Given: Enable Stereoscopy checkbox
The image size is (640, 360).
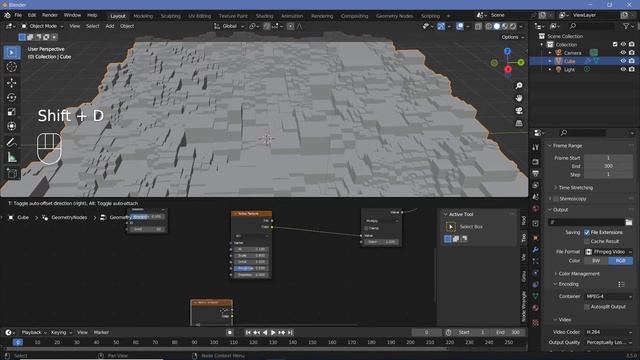Looking at the screenshot, I should click(x=556, y=199).
